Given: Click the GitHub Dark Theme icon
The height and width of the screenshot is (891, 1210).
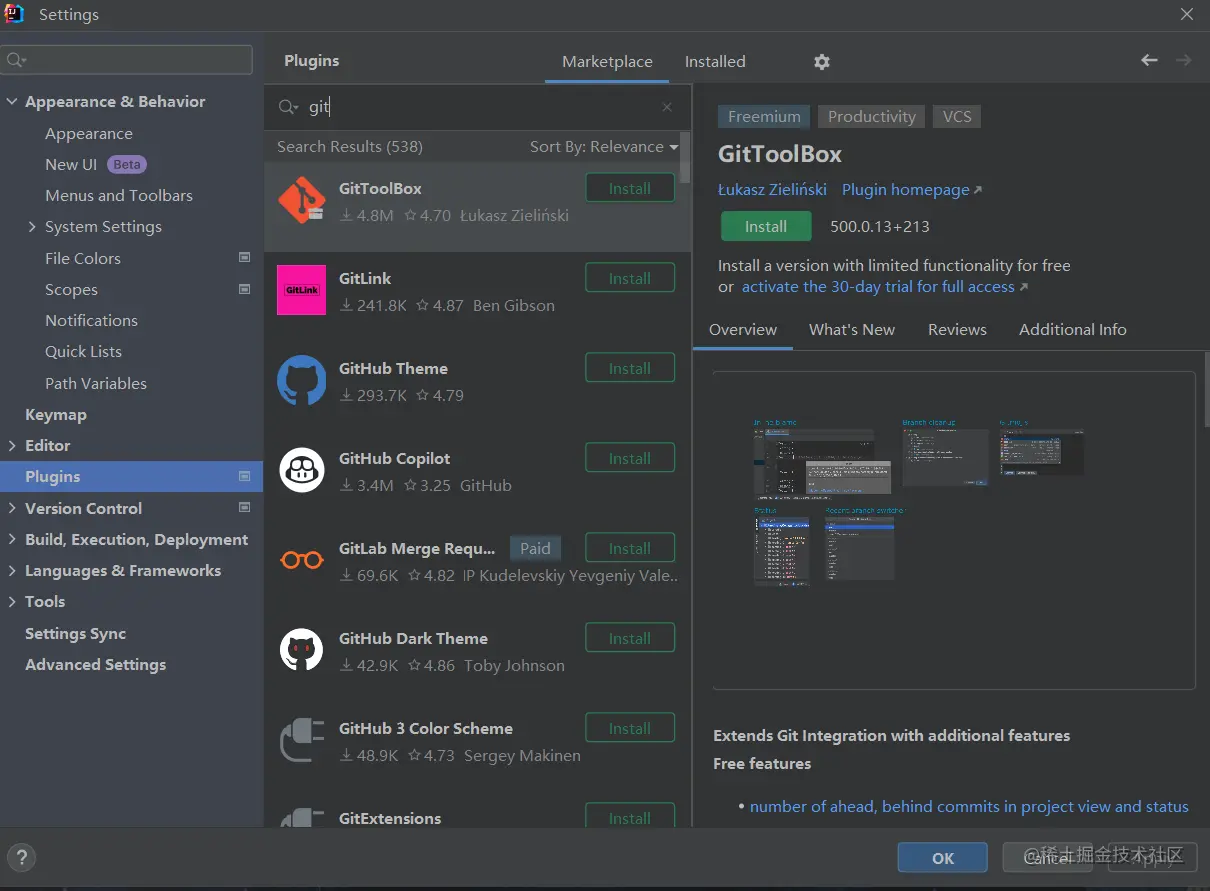Looking at the screenshot, I should [301, 650].
